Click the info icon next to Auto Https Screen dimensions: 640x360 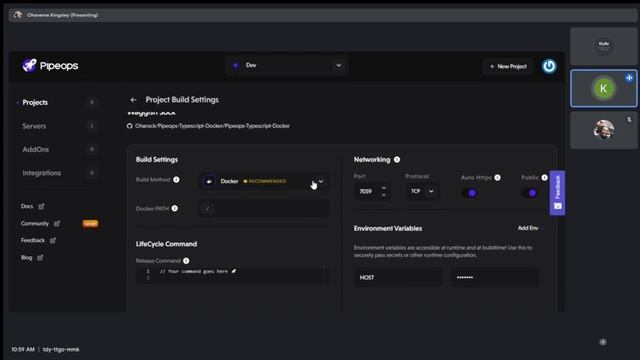tap(497, 177)
